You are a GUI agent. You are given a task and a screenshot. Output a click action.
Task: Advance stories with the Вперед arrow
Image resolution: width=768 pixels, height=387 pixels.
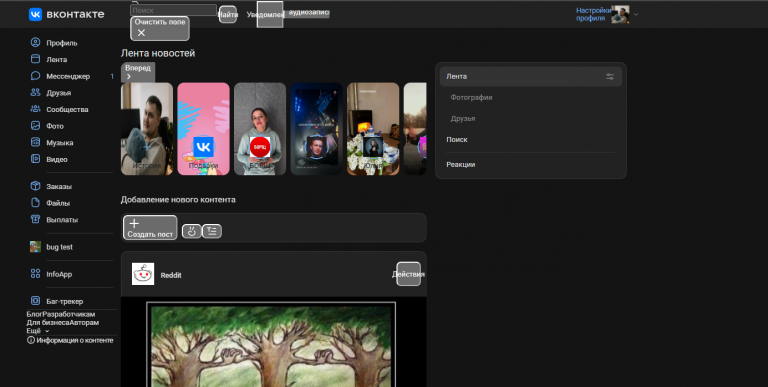tap(138, 72)
